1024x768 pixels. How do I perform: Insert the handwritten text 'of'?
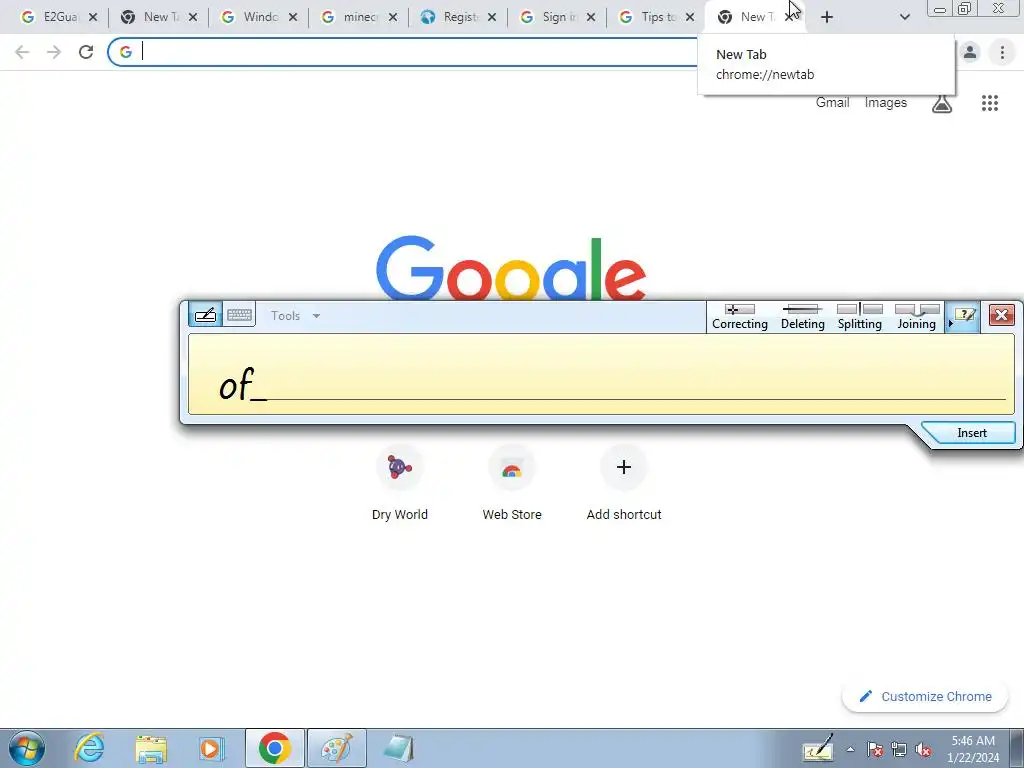(x=971, y=433)
